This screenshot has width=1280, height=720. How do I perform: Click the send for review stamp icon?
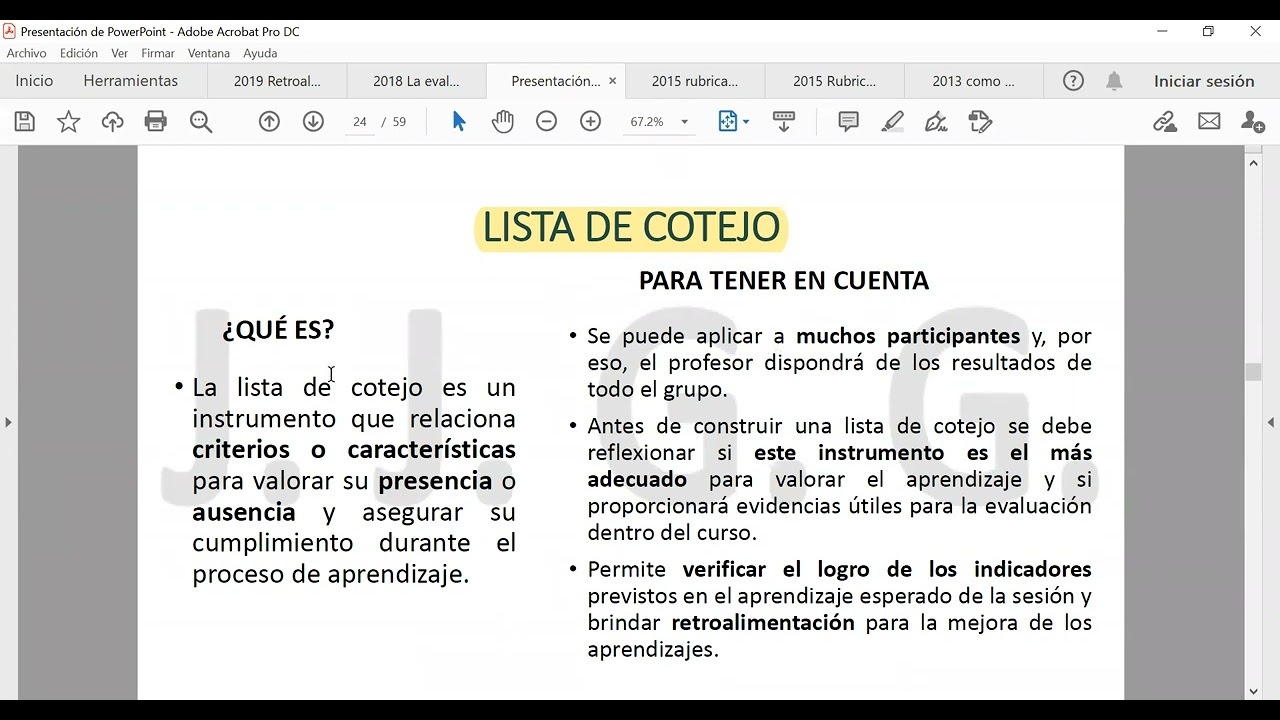[x=980, y=122]
